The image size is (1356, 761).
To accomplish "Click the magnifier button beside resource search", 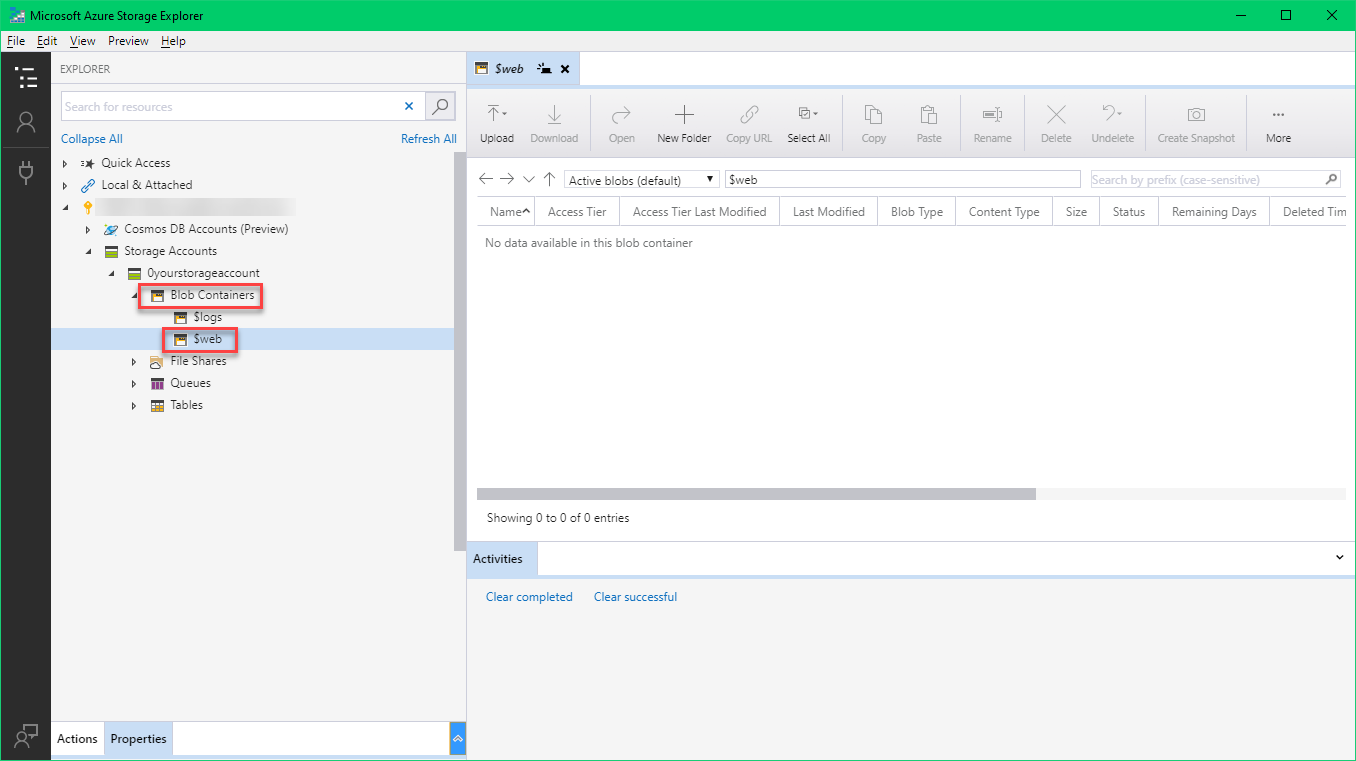I will coord(440,106).
